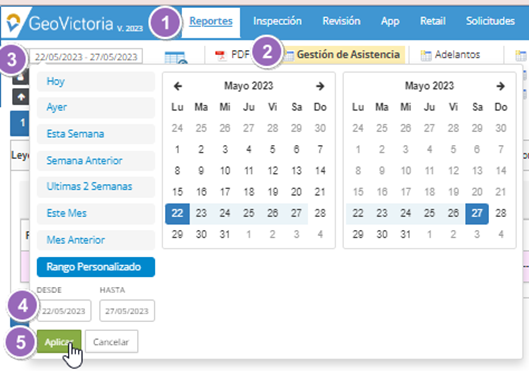Open the Retail menu tab
529x371 pixels.
point(433,21)
